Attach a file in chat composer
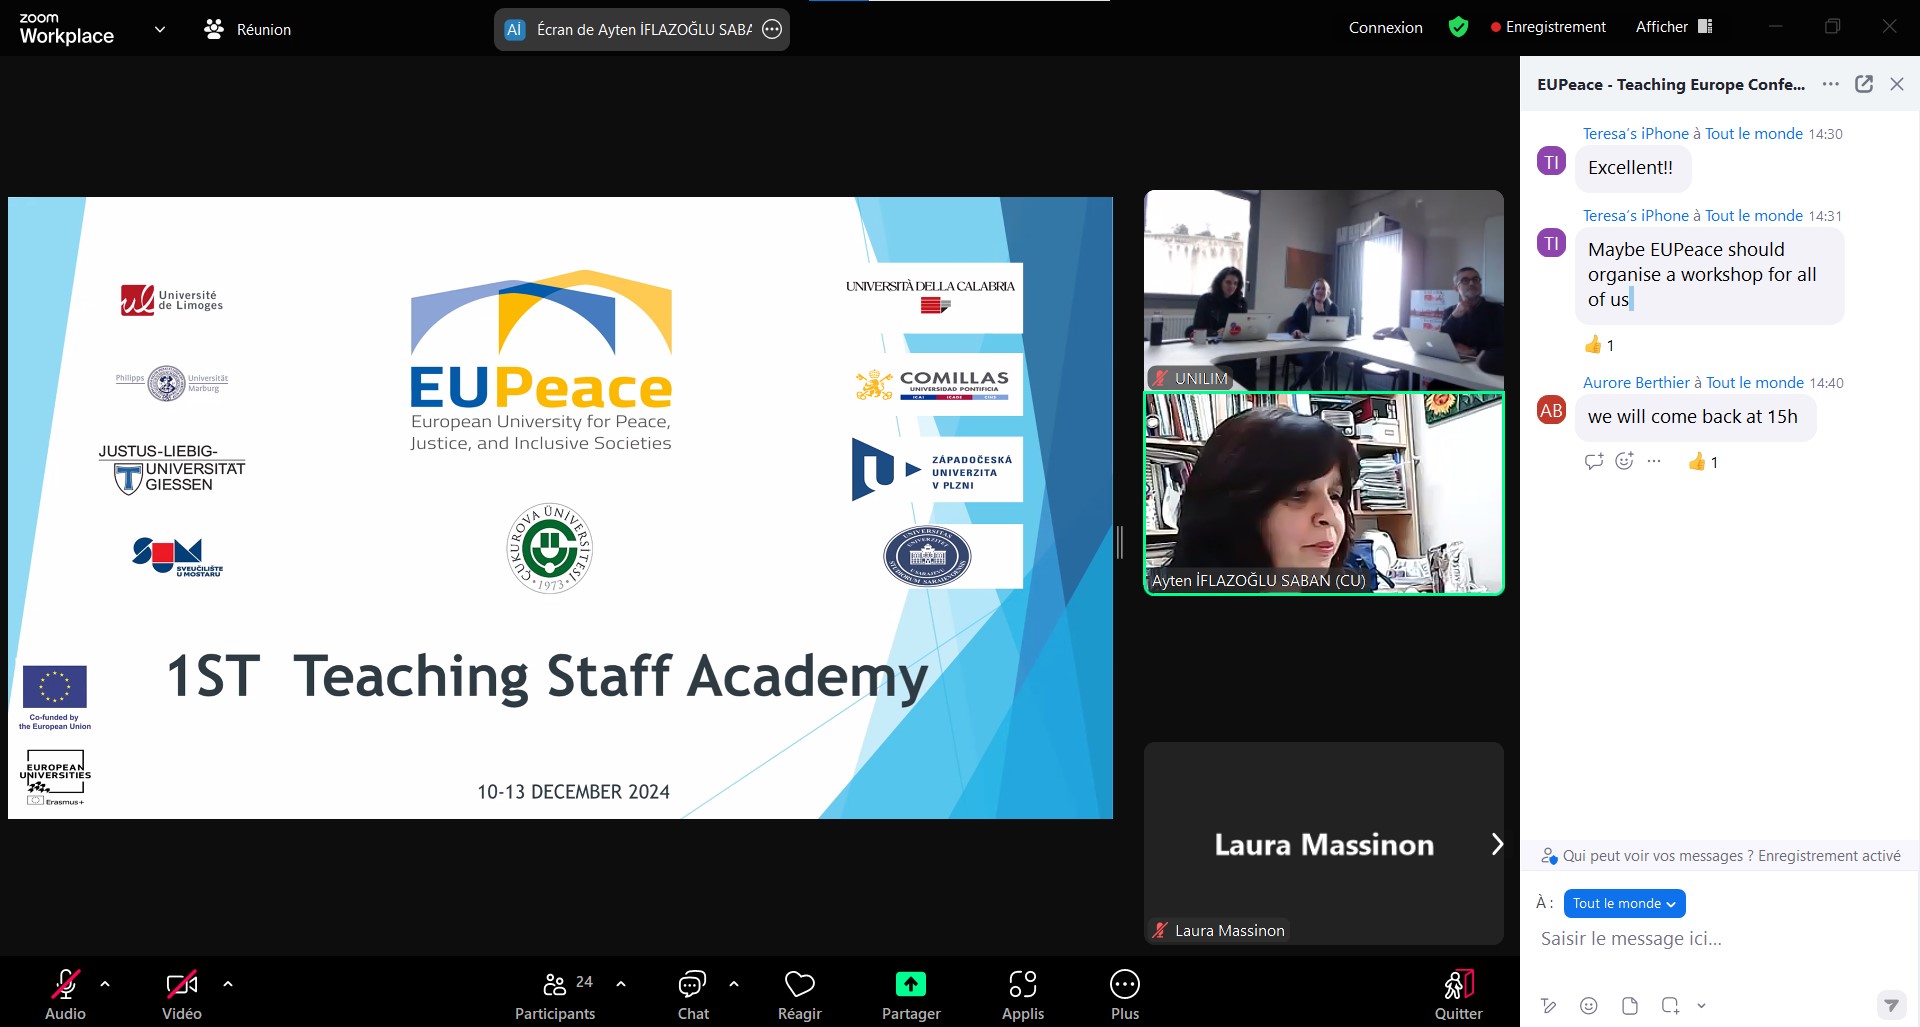The height and width of the screenshot is (1027, 1920). pos(1630,1005)
